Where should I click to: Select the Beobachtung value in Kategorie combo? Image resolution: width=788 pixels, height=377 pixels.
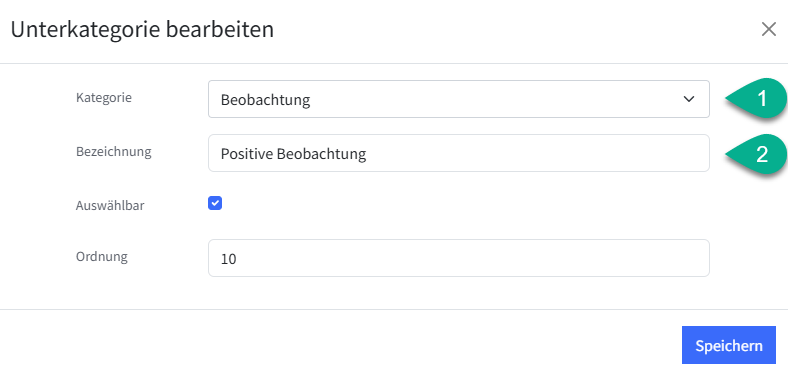click(265, 100)
